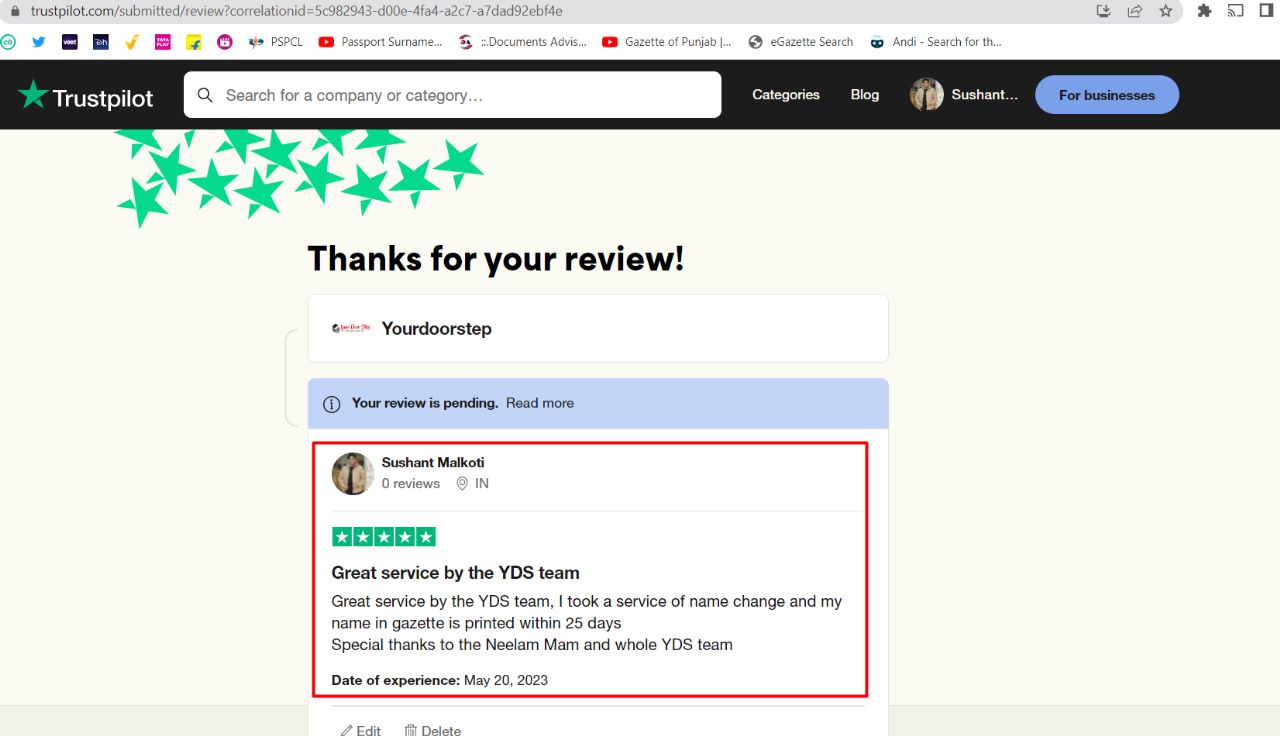Screen dimensions: 1280x736
Task: Click the cast media icon
Action: pyautogui.click(x=1236, y=11)
